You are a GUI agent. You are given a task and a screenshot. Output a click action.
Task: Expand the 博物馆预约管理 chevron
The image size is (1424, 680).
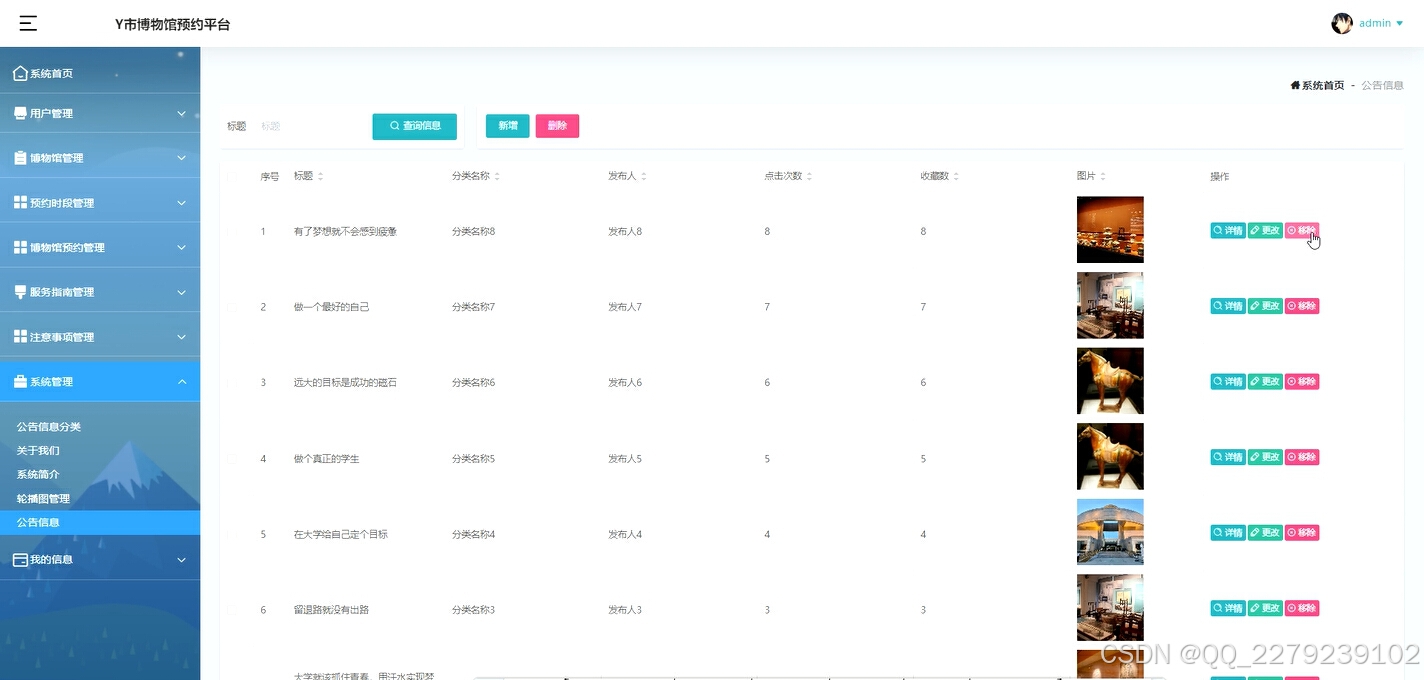click(182, 247)
